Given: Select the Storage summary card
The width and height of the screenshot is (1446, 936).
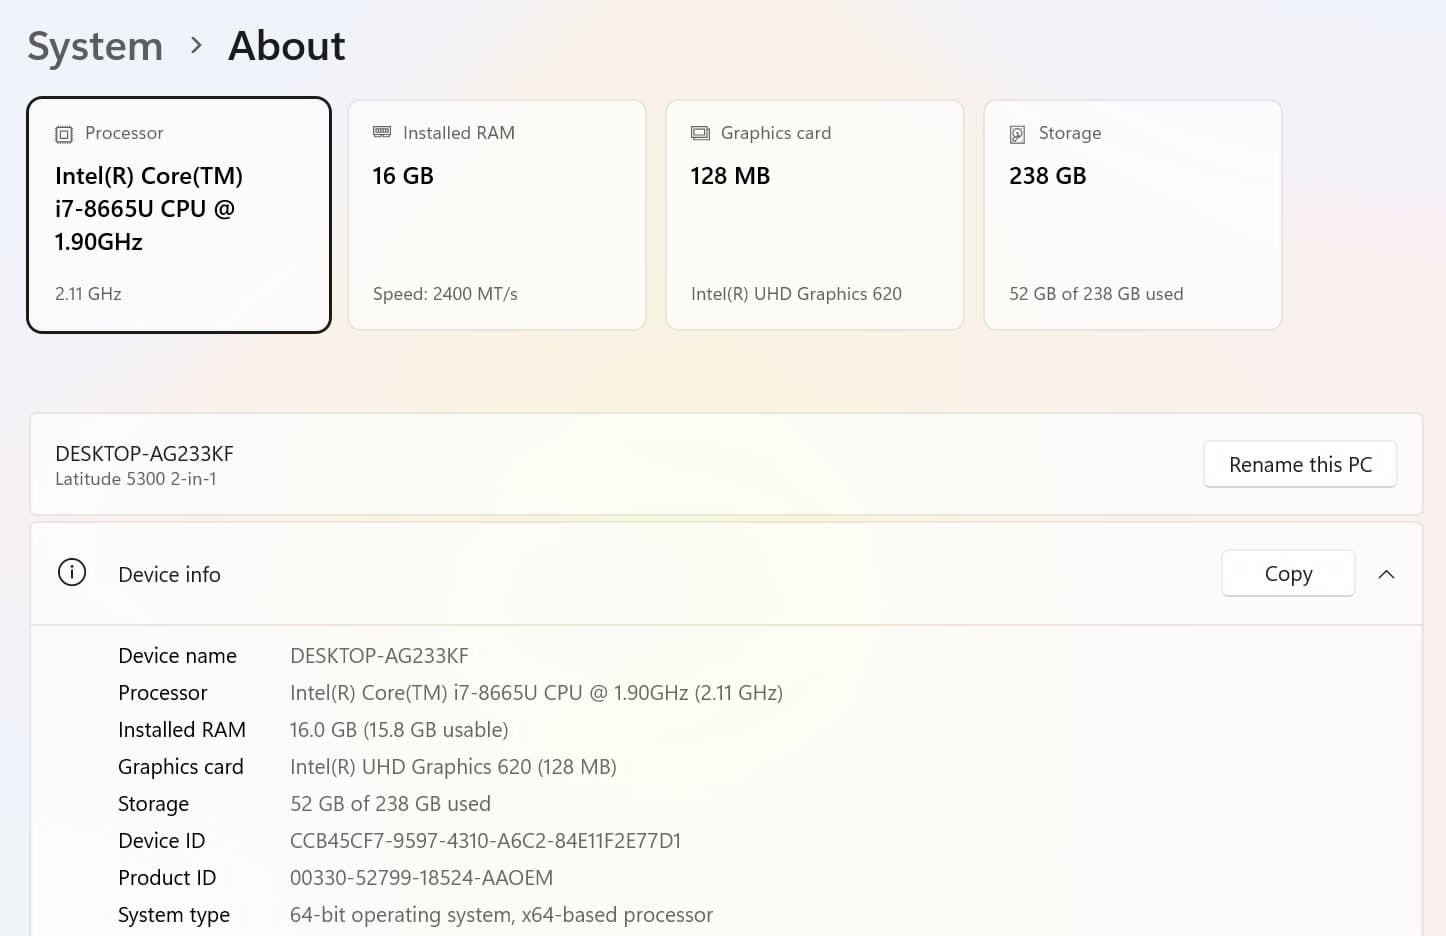Looking at the screenshot, I should point(1133,215).
